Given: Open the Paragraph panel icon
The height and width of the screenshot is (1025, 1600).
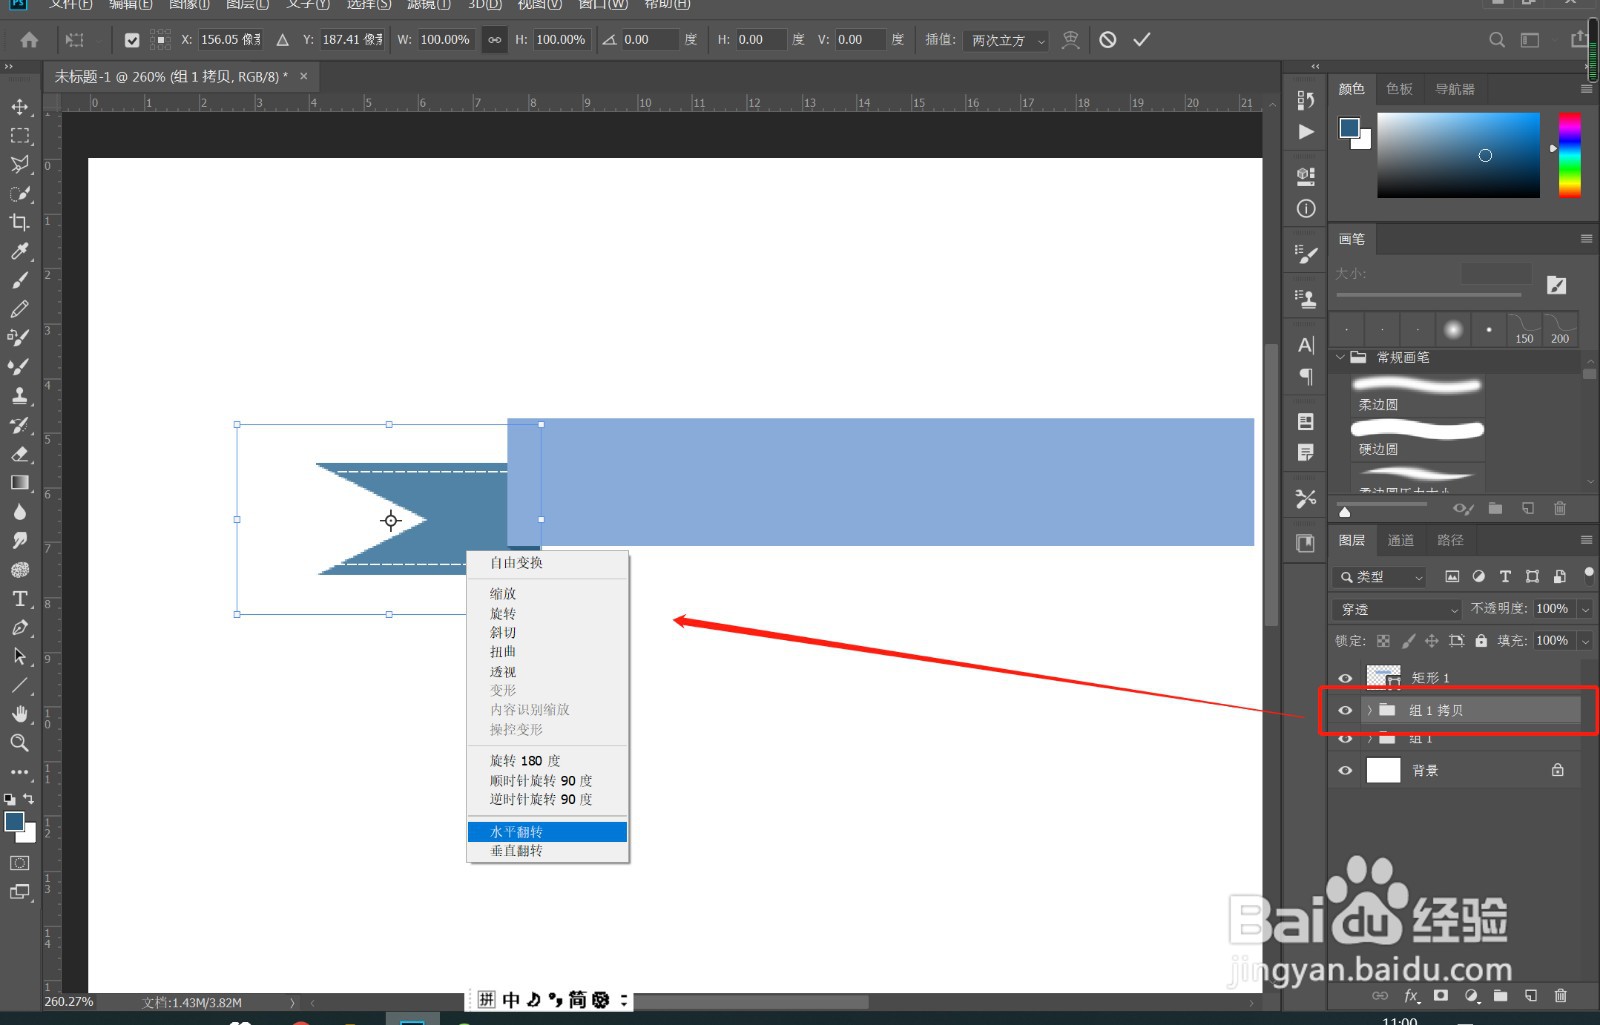Looking at the screenshot, I should click(1306, 377).
